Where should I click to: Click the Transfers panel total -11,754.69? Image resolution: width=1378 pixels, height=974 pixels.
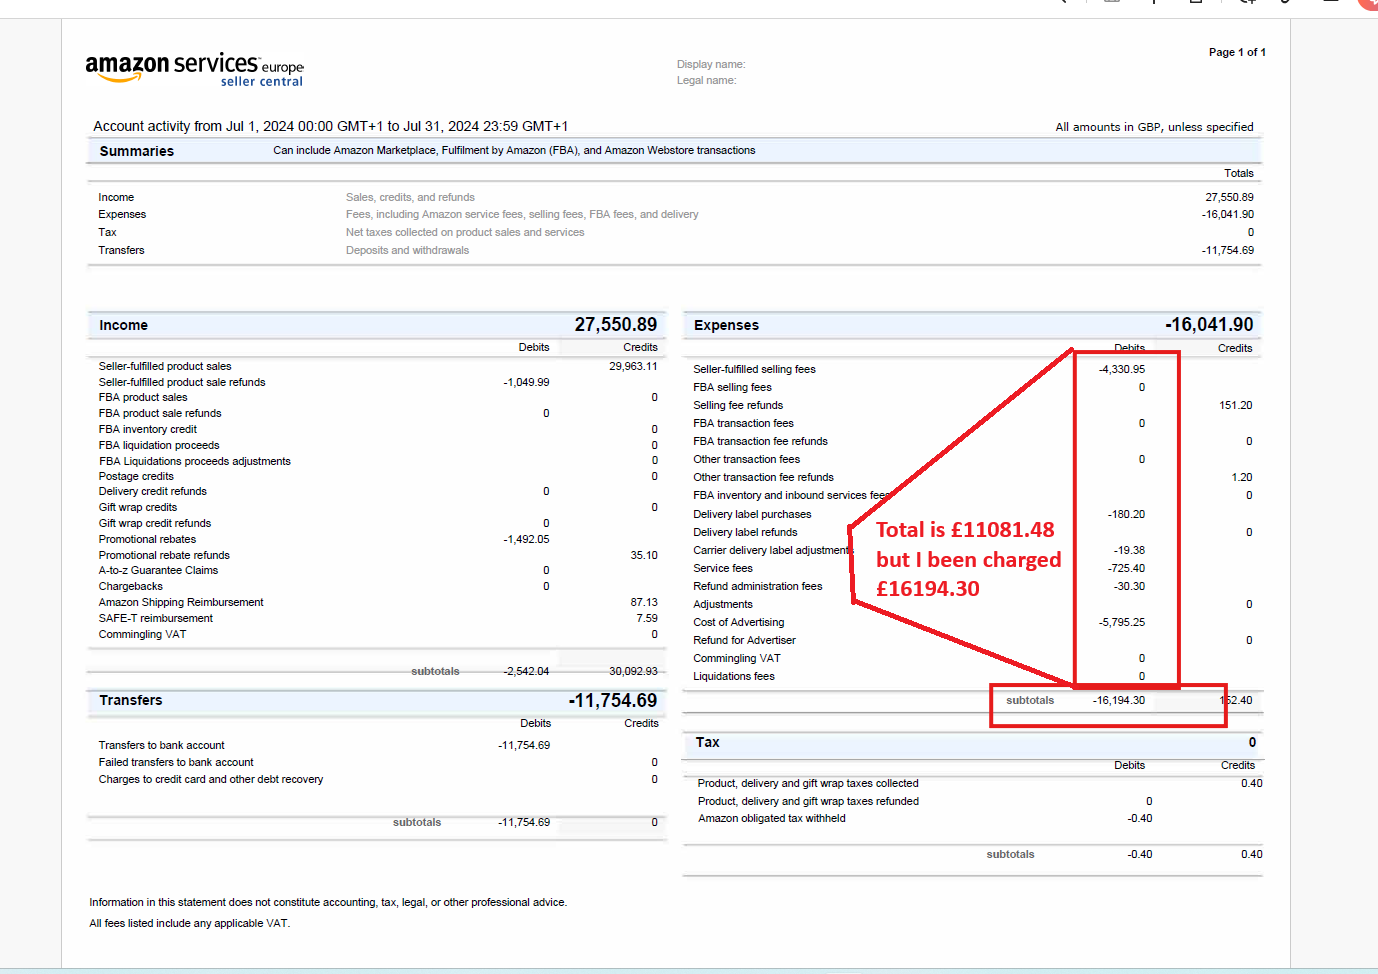(x=613, y=700)
